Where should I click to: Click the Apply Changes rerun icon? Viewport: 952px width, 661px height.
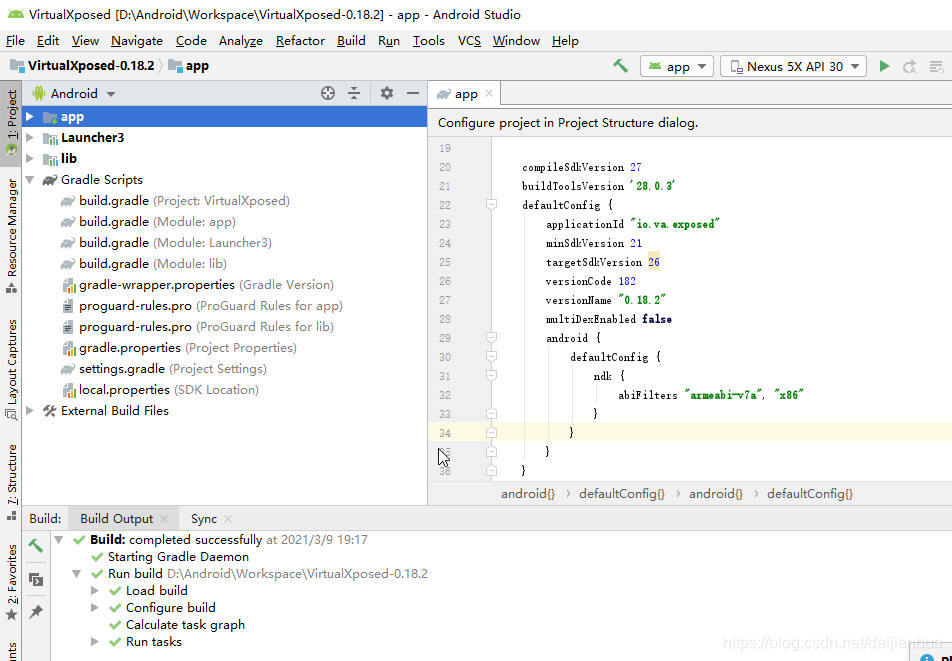(x=910, y=66)
